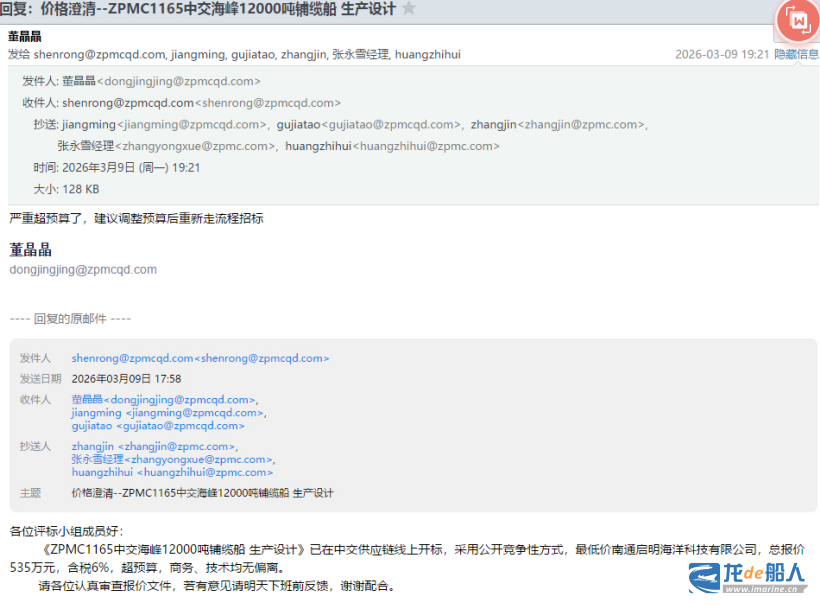Click huangzhihui in the top 抄送 list
This screenshot has width=820, height=605.
point(391,146)
